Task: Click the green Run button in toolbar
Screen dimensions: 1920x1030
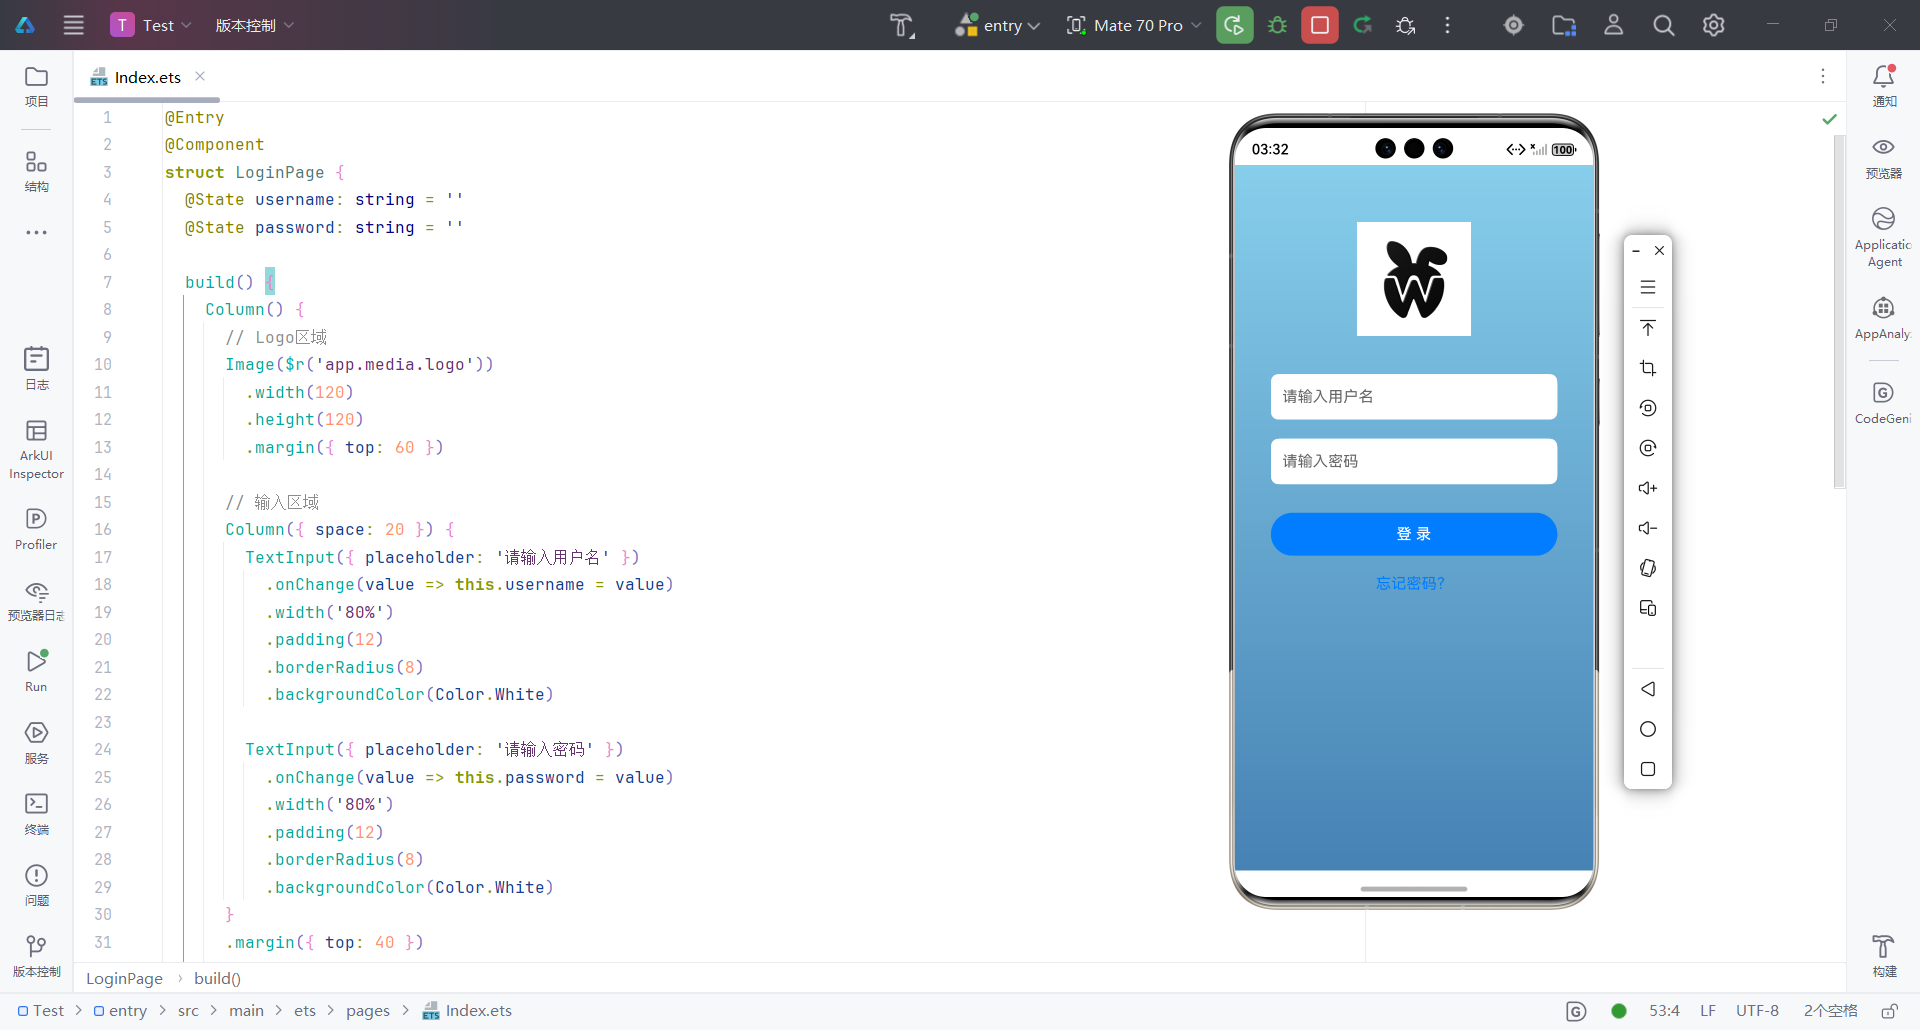Action: click(1235, 25)
